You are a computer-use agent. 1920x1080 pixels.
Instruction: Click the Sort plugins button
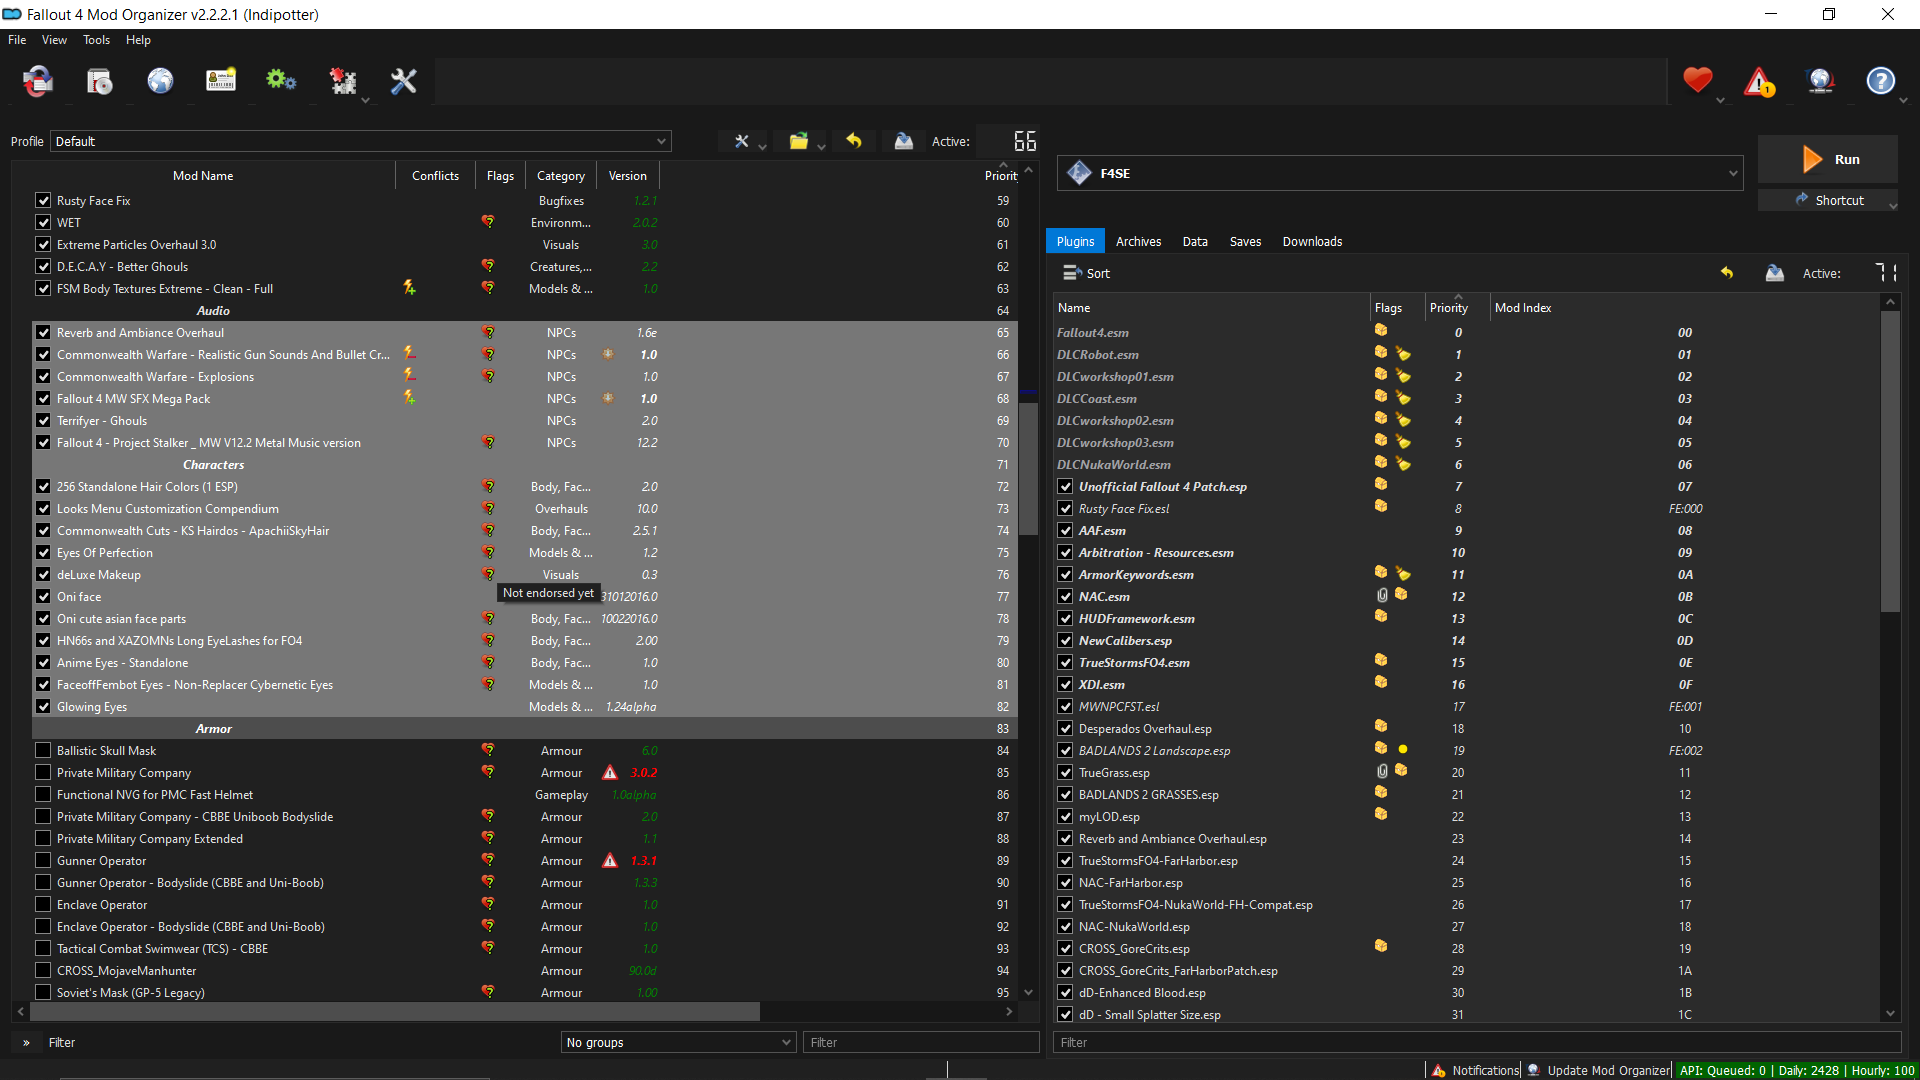pyautogui.click(x=1086, y=273)
